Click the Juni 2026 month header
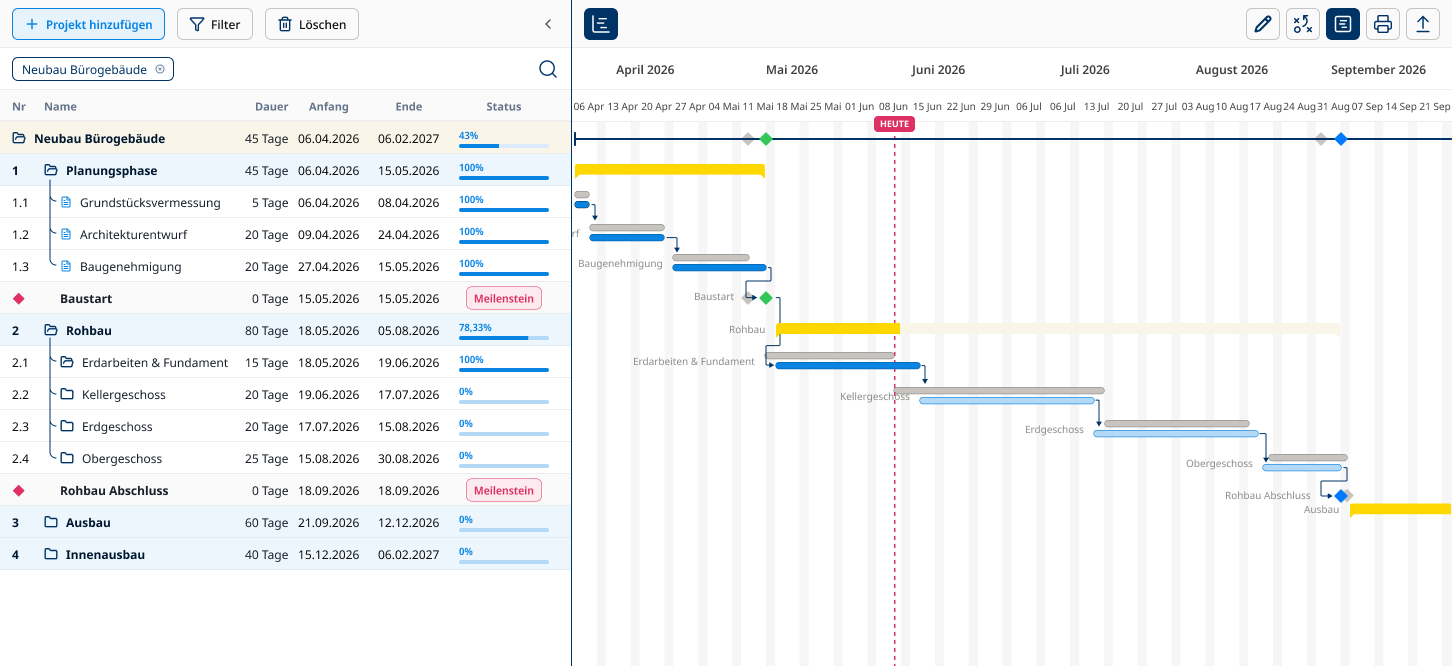Viewport: 1452px width, 666px height. (x=938, y=70)
